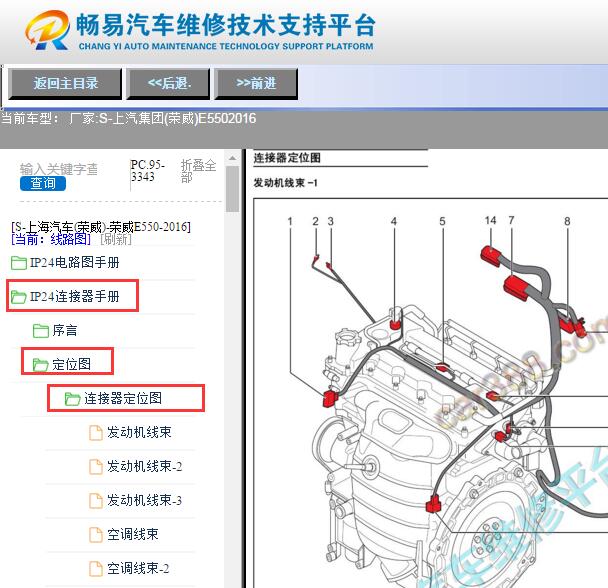Click the 空调线束 page icon
The image size is (608, 588).
click(96, 535)
